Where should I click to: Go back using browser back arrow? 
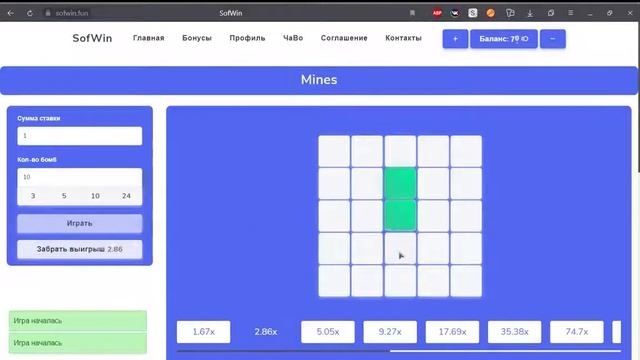[11, 13]
